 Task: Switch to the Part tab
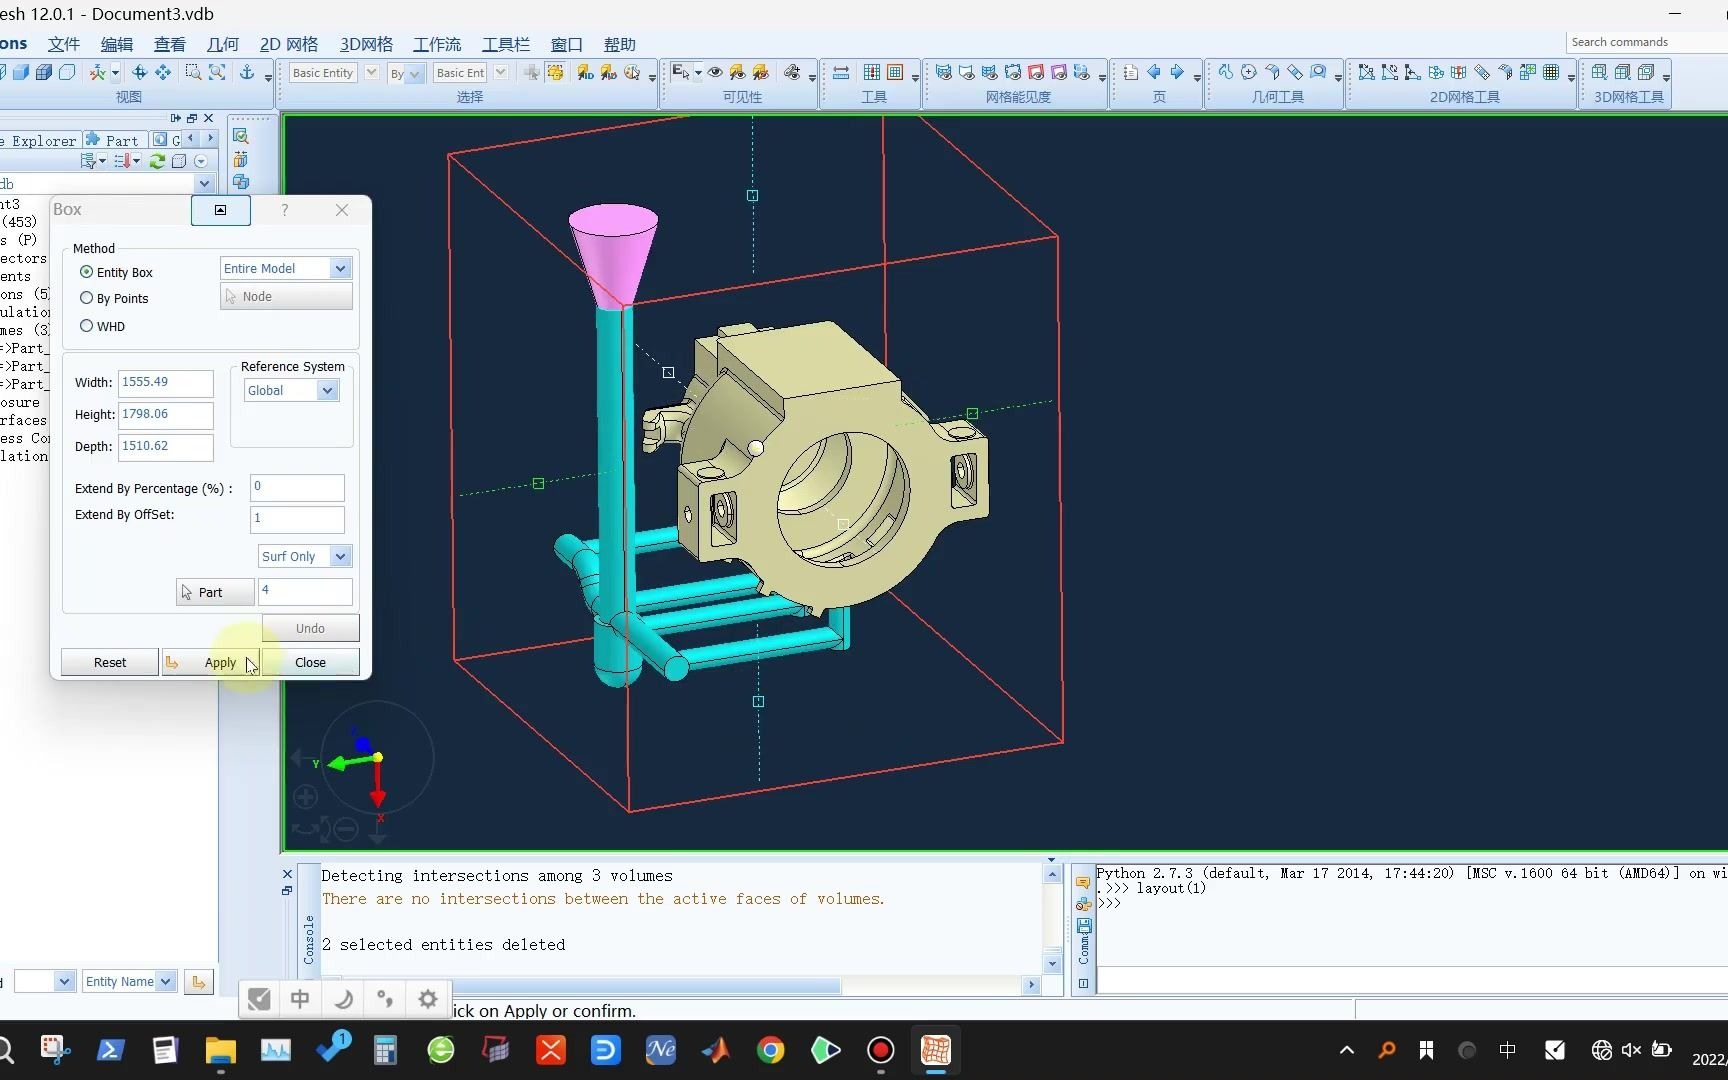coord(113,140)
